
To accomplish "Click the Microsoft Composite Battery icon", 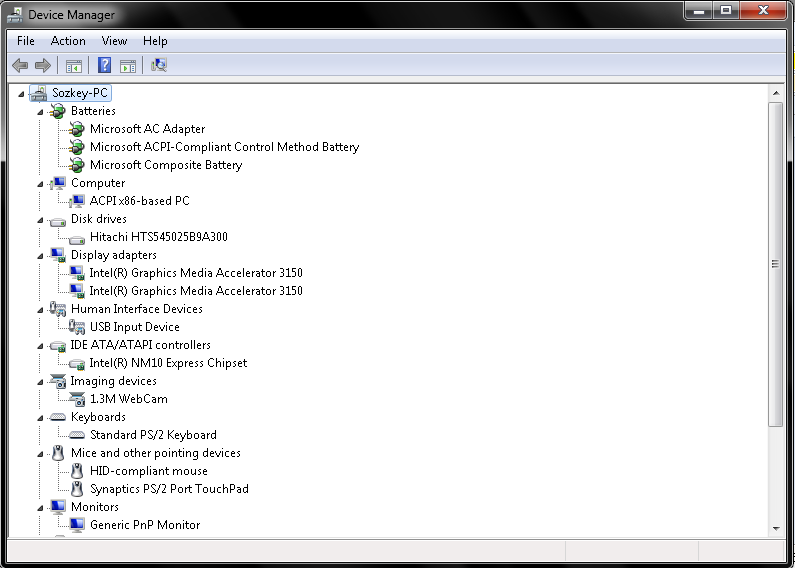I will [x=77, y=165].
